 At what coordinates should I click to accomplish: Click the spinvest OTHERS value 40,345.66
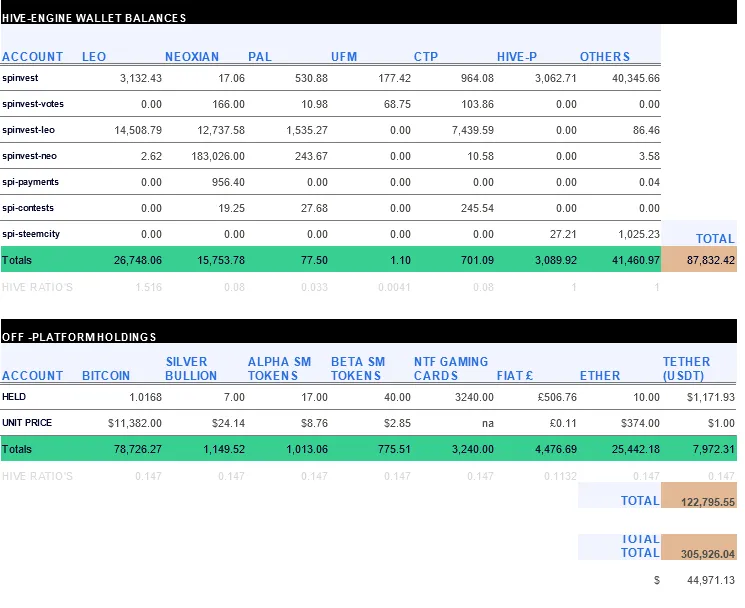click(636, 78)
